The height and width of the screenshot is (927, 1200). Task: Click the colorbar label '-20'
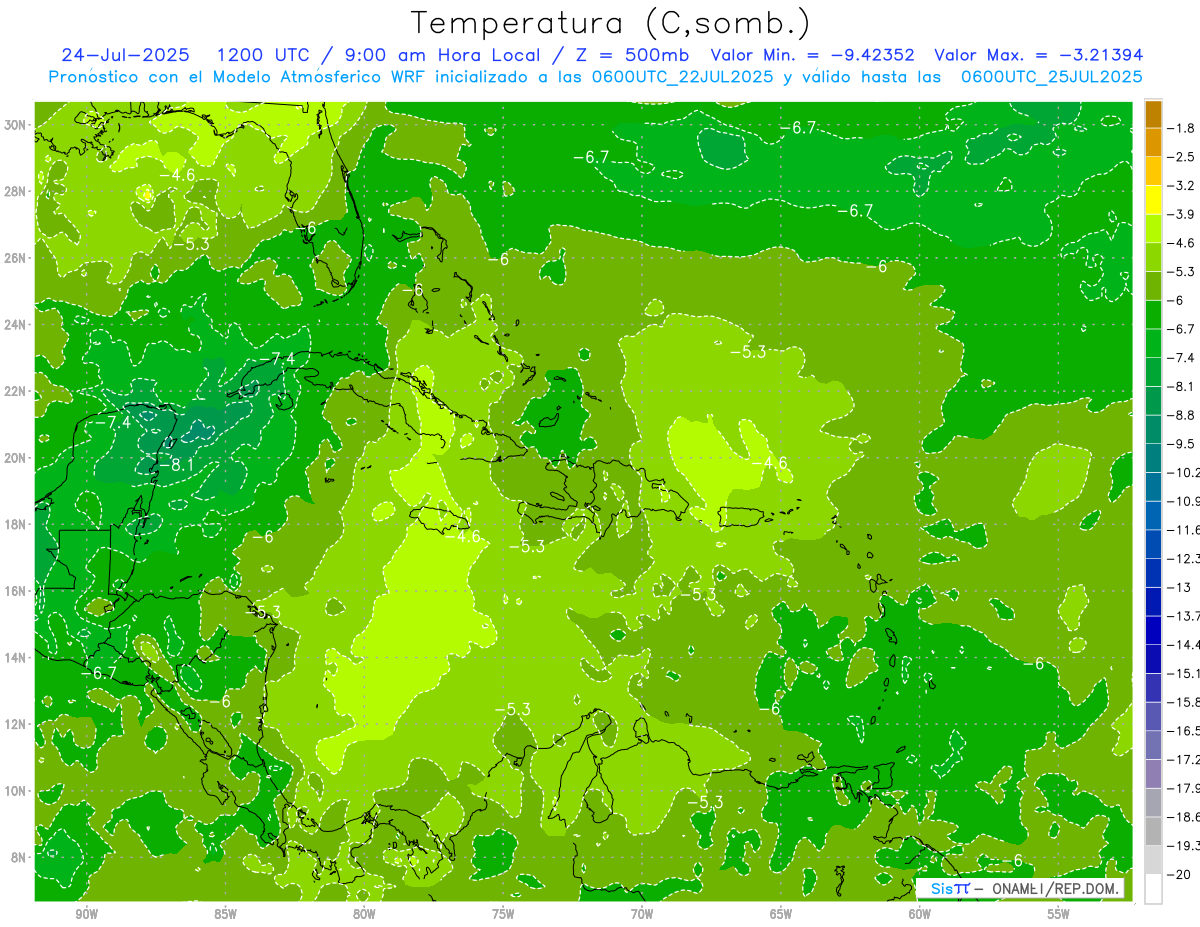(1179, 874)
